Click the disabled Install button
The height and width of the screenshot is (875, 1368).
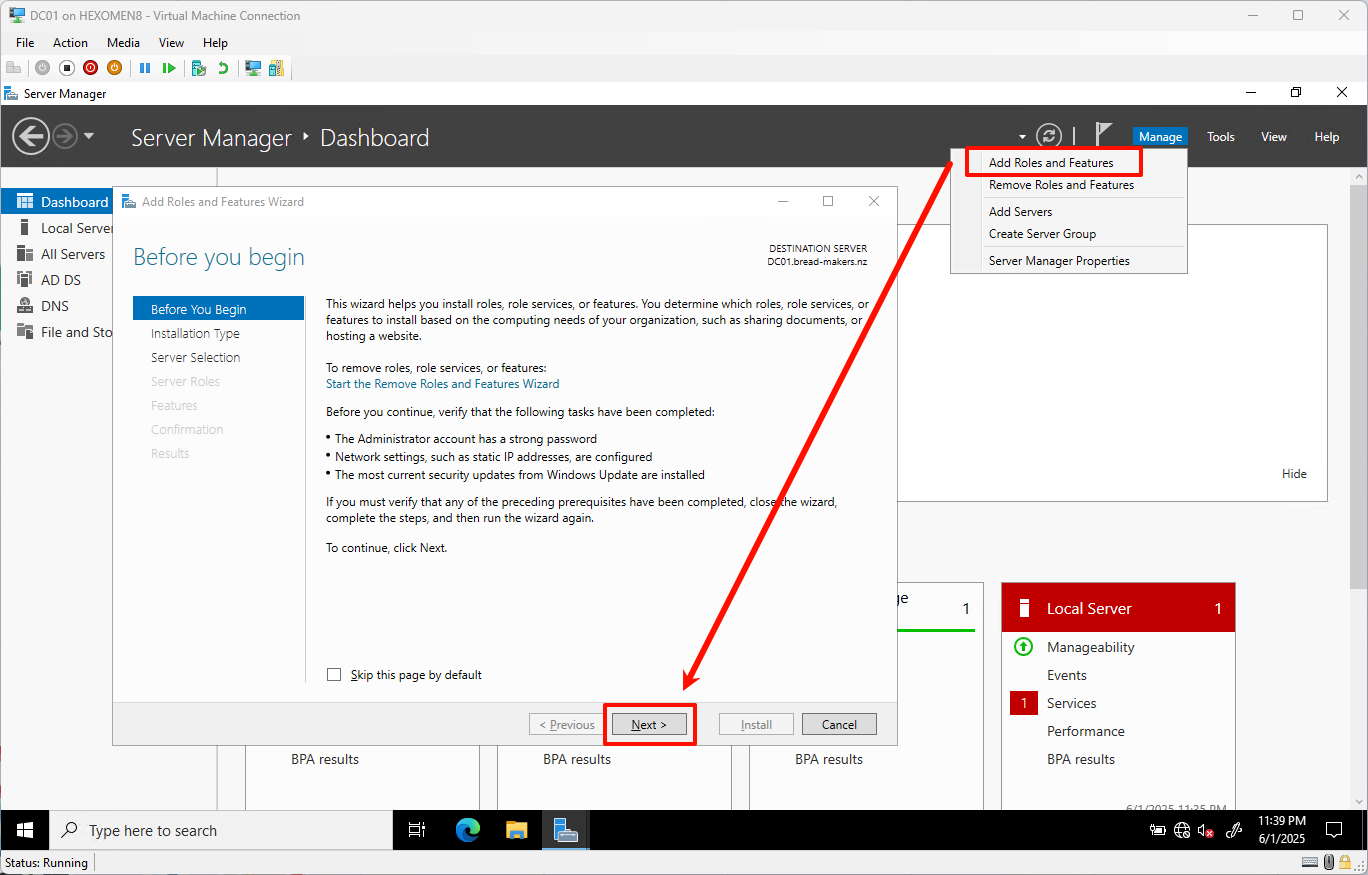coord(756,724)
